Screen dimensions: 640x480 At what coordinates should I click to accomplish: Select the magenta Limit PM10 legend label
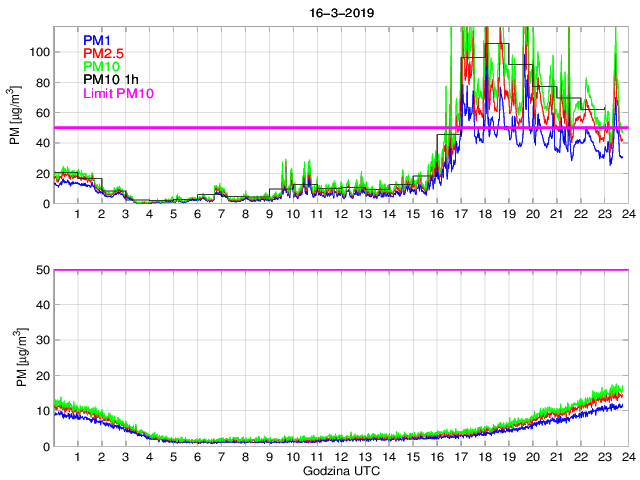coord(119,93)
